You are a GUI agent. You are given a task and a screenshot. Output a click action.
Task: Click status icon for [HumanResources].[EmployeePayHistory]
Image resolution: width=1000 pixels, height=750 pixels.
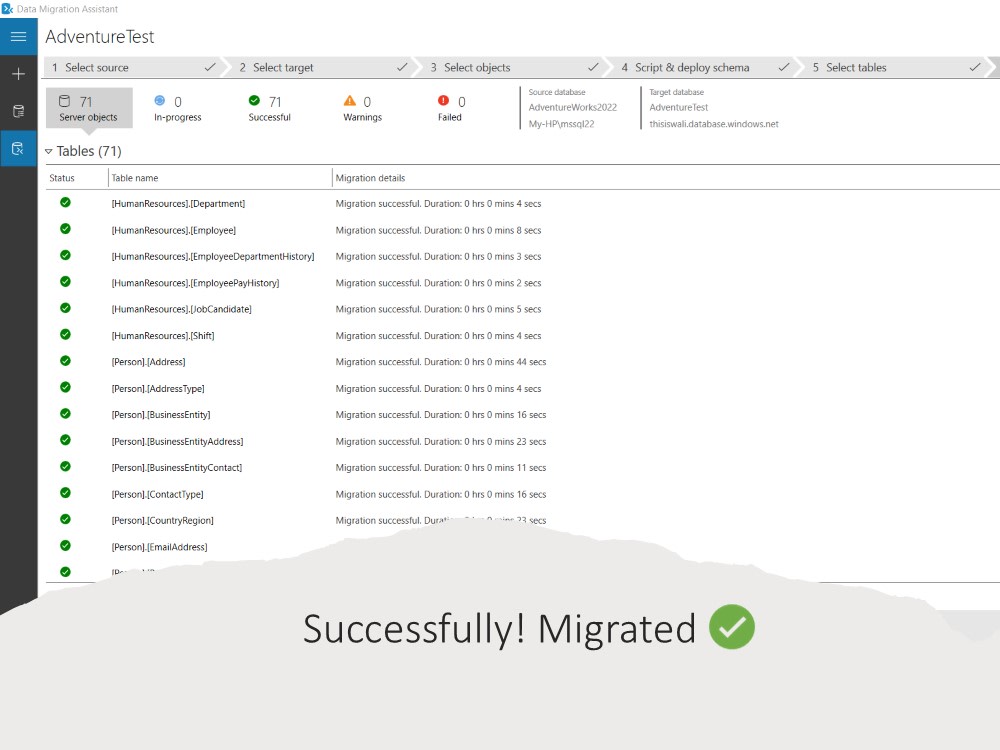coord(65,282)
